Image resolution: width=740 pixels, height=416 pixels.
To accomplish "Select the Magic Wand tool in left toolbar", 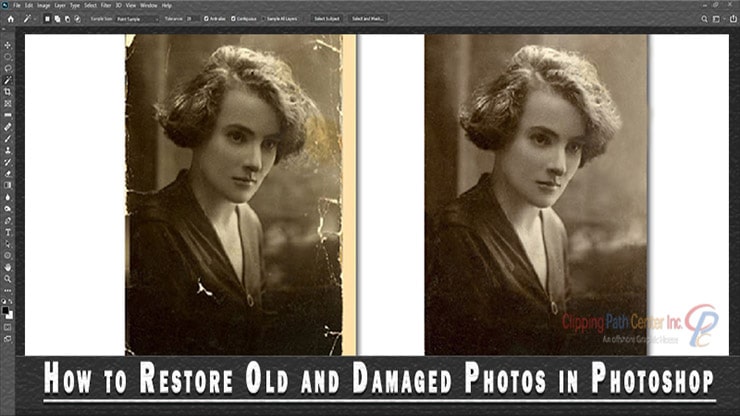I will (8, 80).
